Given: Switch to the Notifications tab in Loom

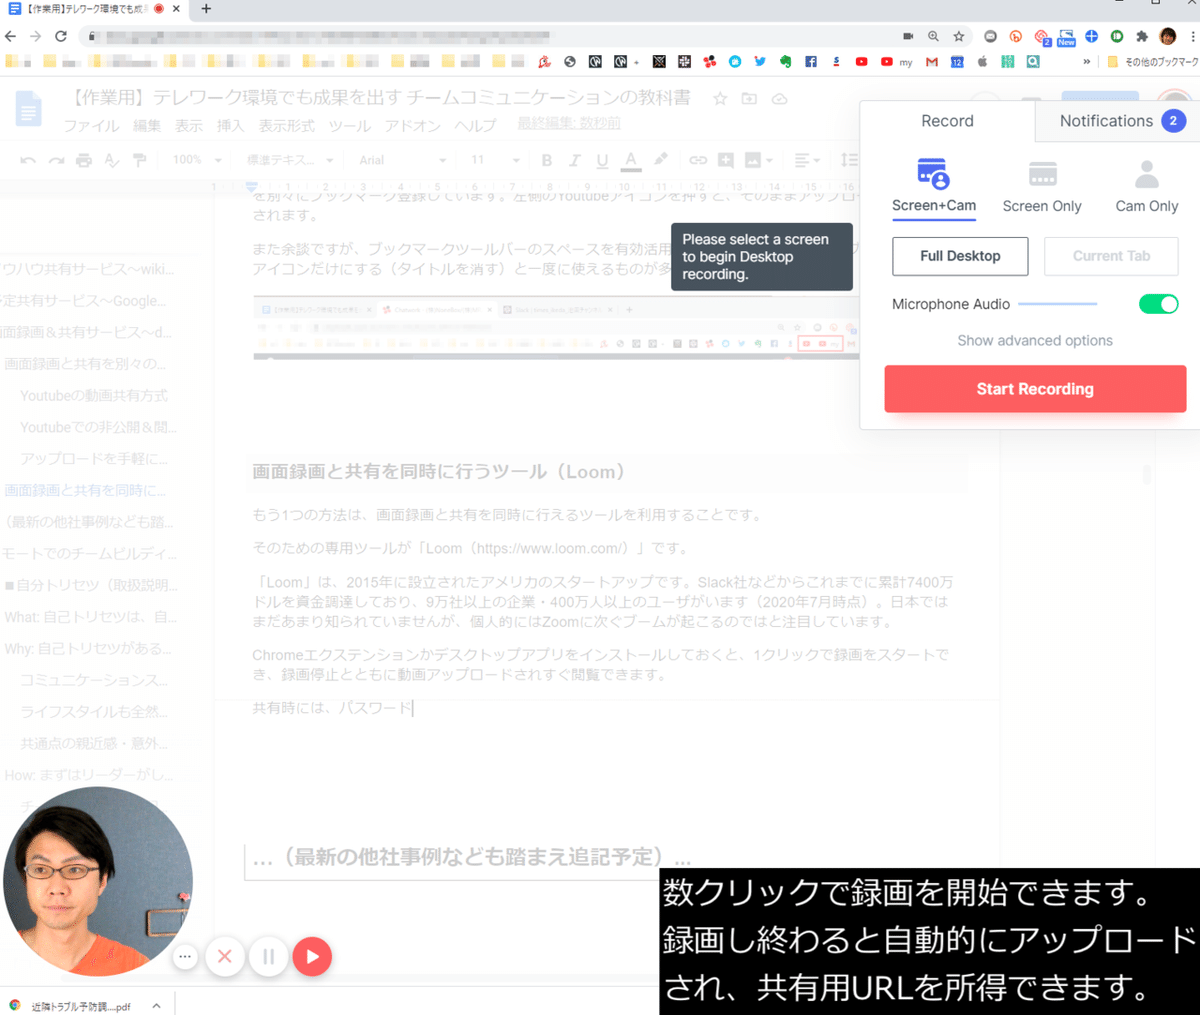Looking at the screenshot, I should pos(1108,120).
